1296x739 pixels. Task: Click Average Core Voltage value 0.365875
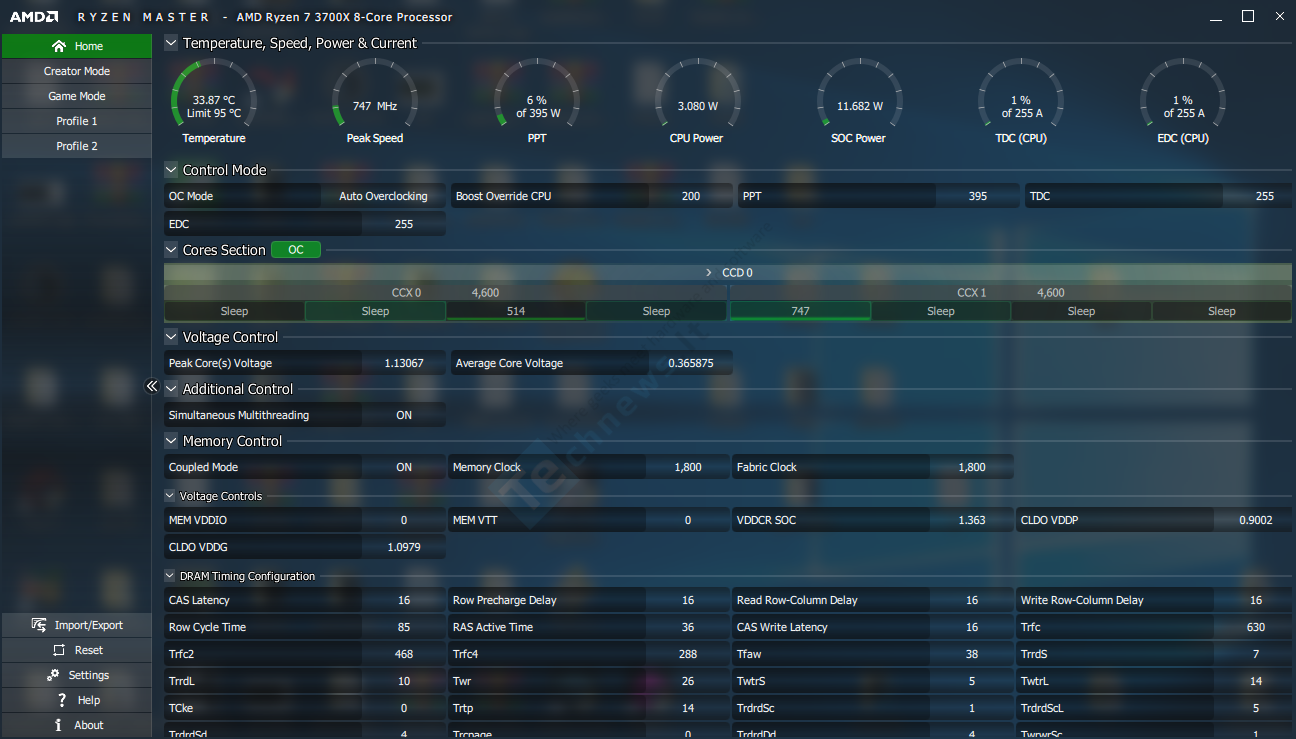pos(691,363)
